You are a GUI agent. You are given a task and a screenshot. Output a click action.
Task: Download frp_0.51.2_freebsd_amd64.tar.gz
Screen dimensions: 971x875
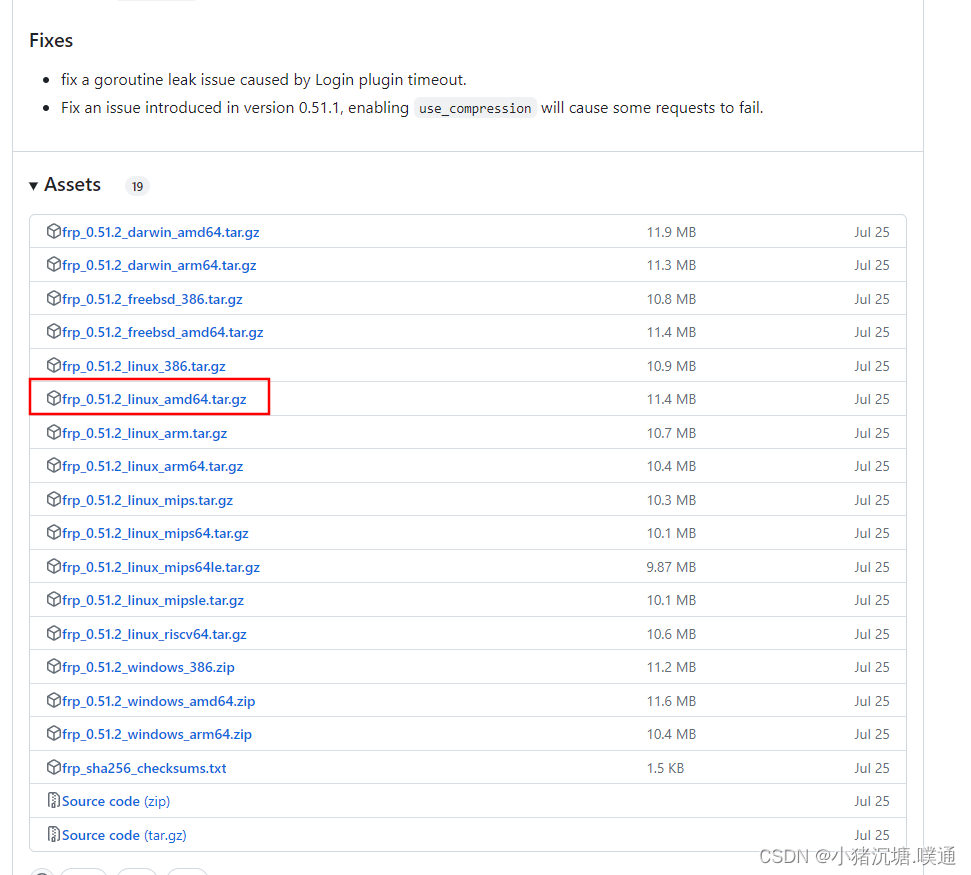click(x=162, y=332)
